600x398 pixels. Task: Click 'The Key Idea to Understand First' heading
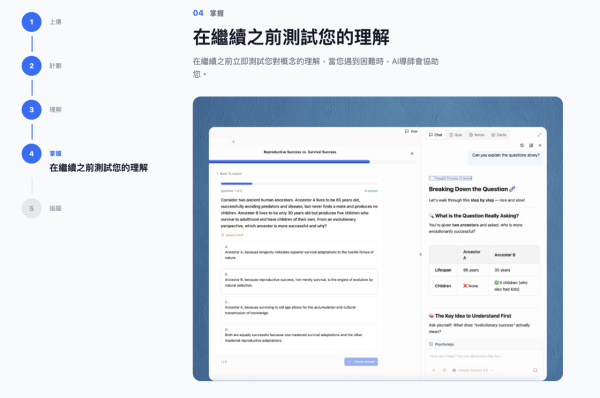coord(470,316)
